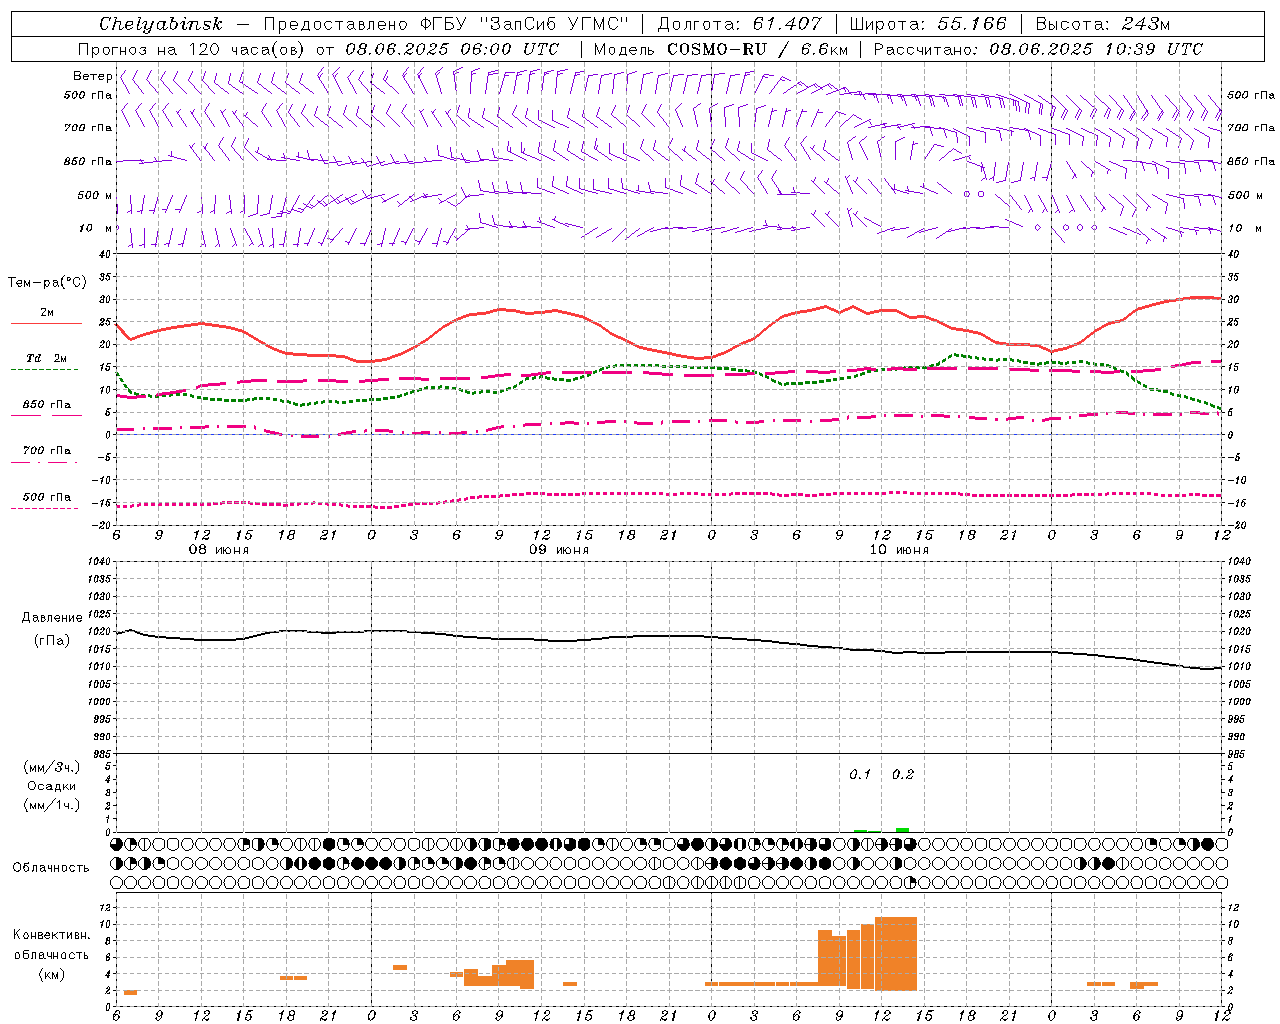Click the Ветер panel label
The image size is (1280, 1024).
click(x=92, y=76)
